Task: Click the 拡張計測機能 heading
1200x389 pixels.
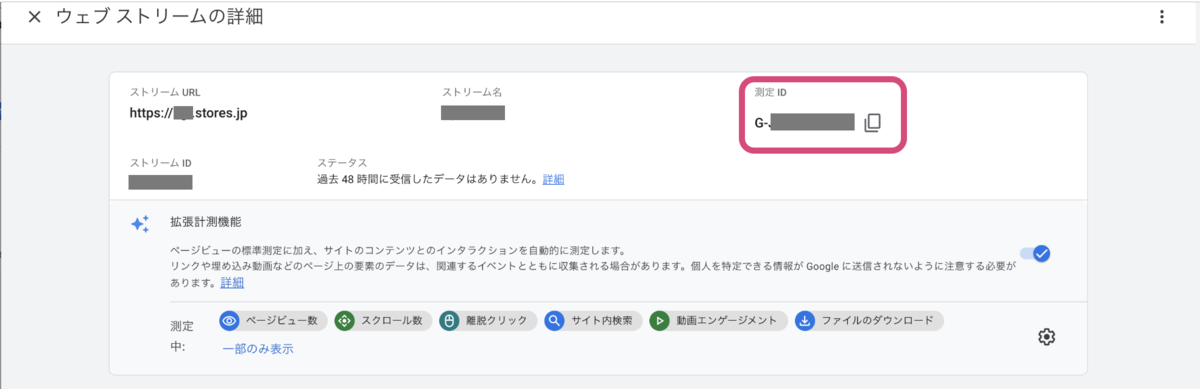Action: (x=206, y=222)
